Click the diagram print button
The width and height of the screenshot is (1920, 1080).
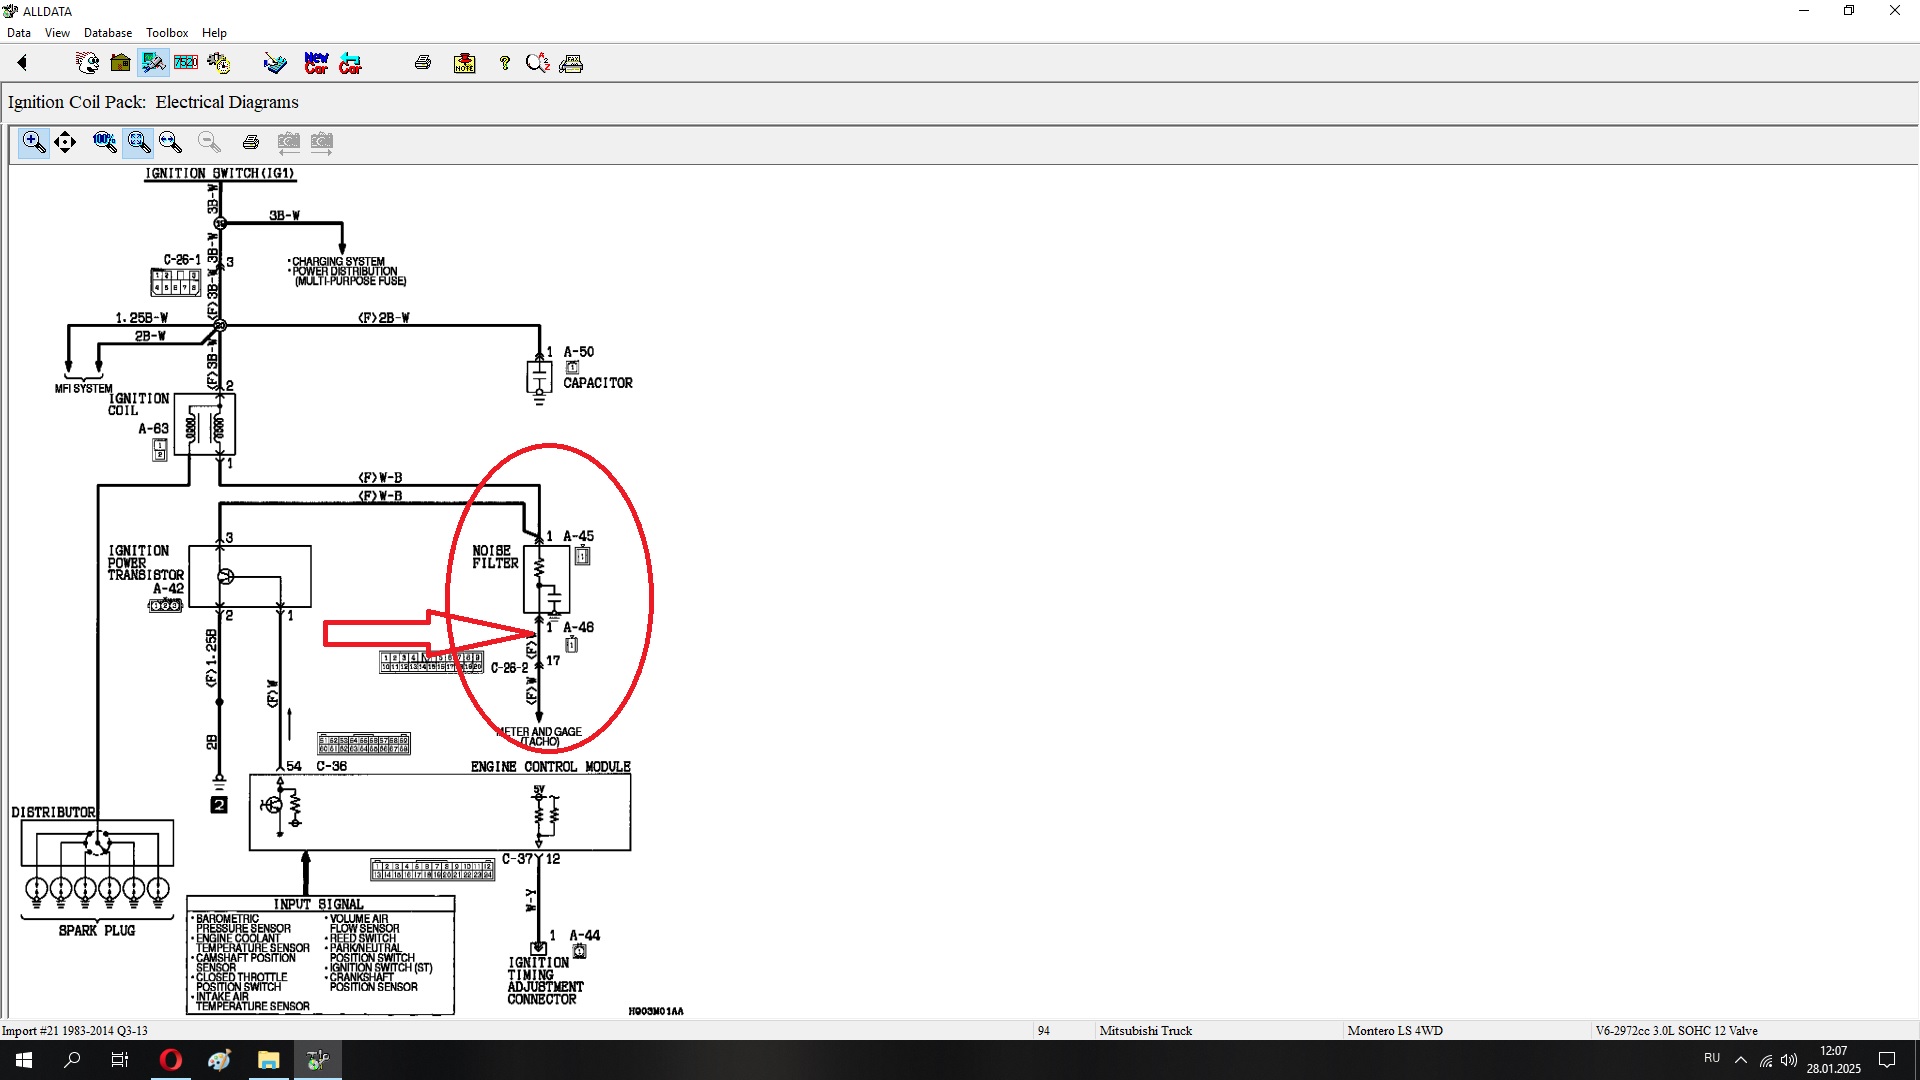[x=251, y=142]
